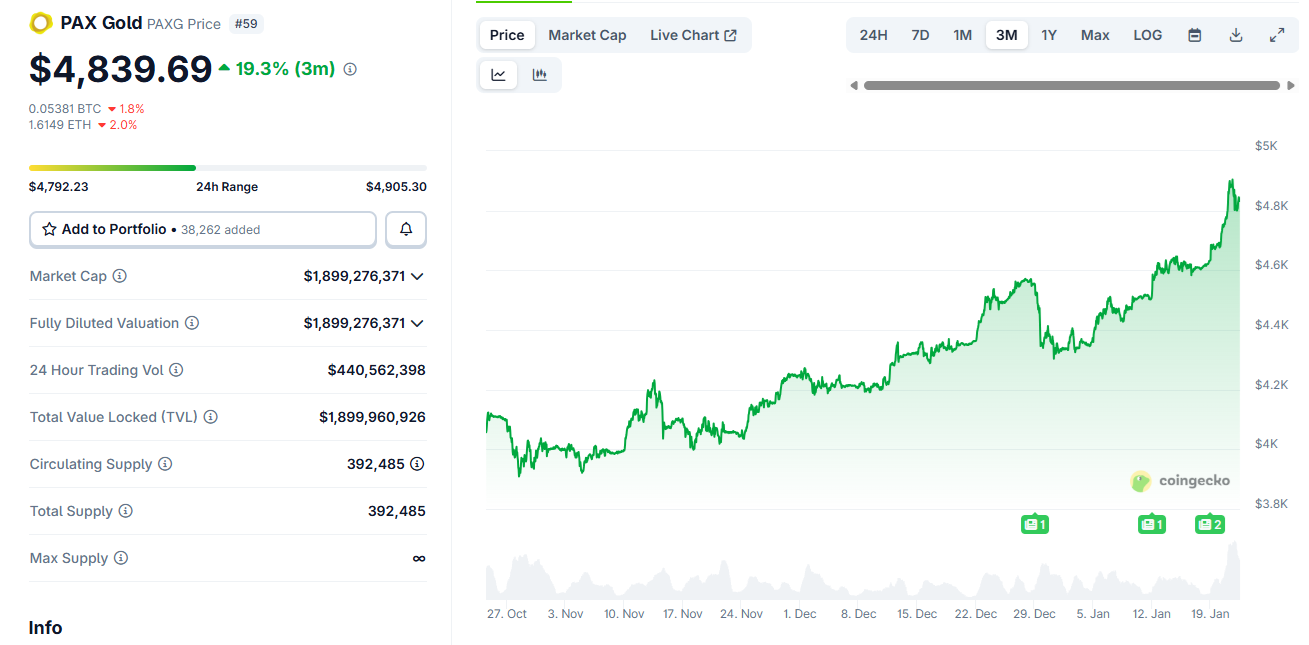Click the price alert bell icon
Viewport: 1309px width, 645px height.
point(405,229)
